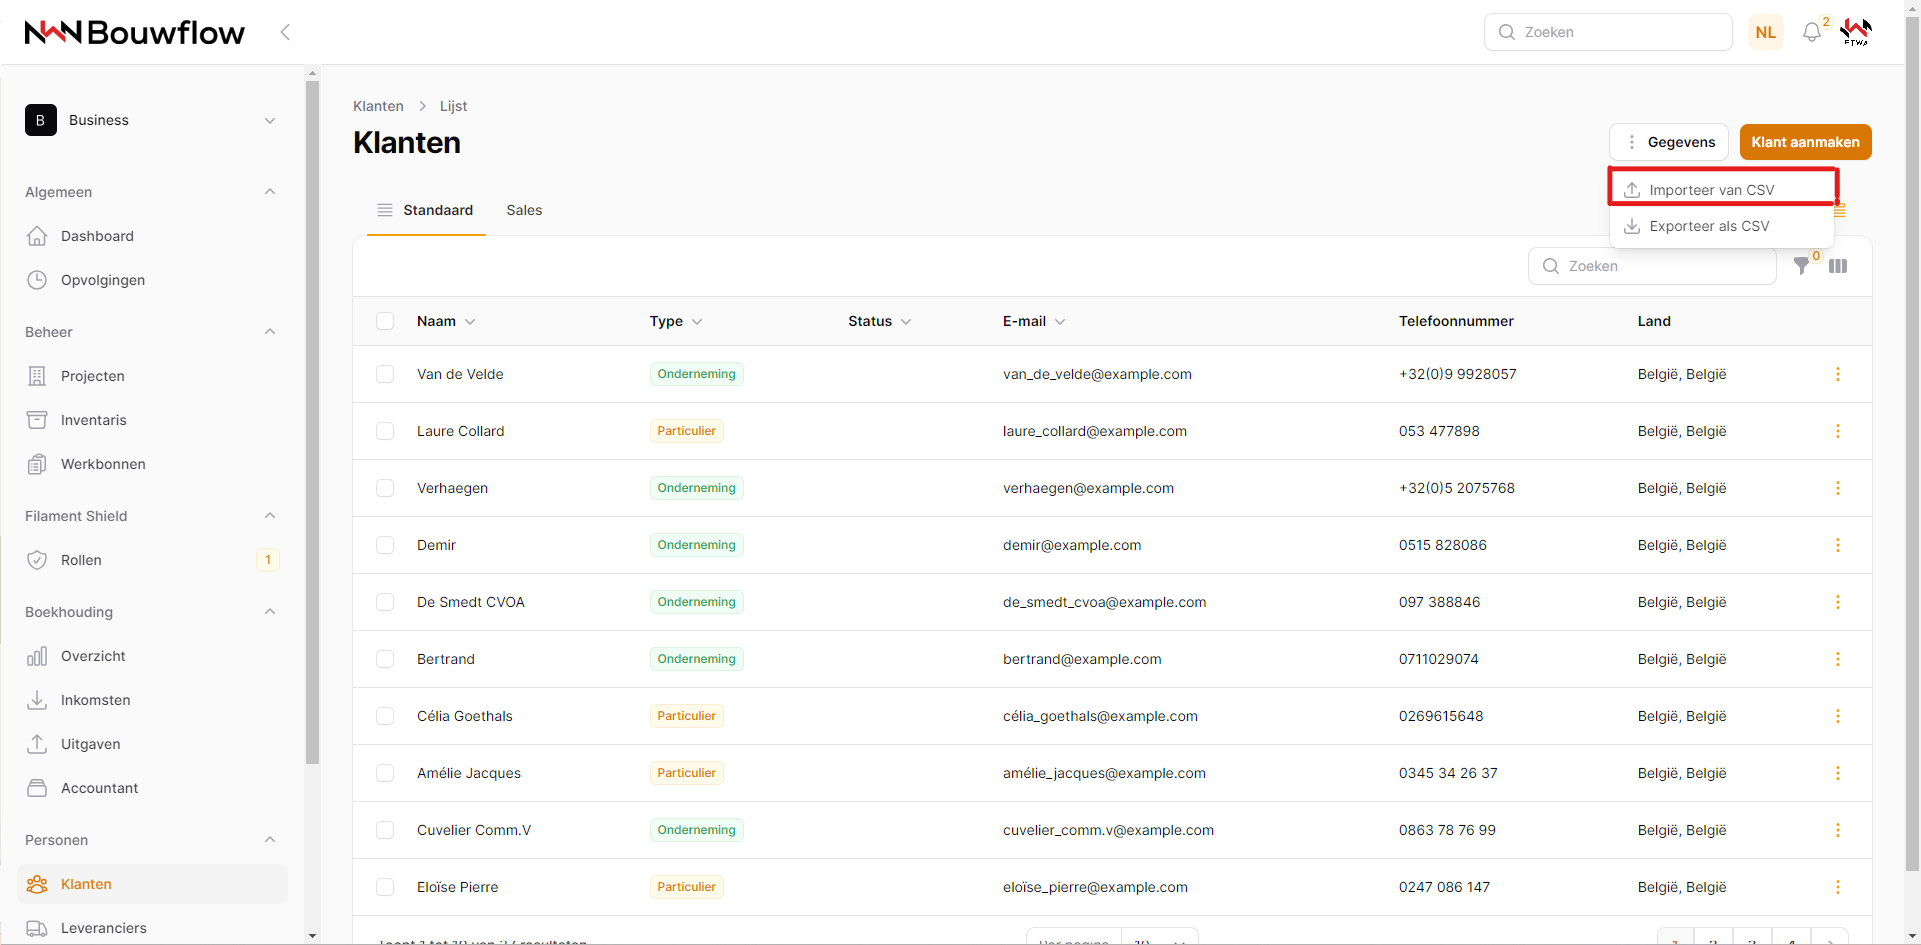Click the table filter funnel icon
This screenshot has height=945, width=1921.
click(x=1801, y=266)
